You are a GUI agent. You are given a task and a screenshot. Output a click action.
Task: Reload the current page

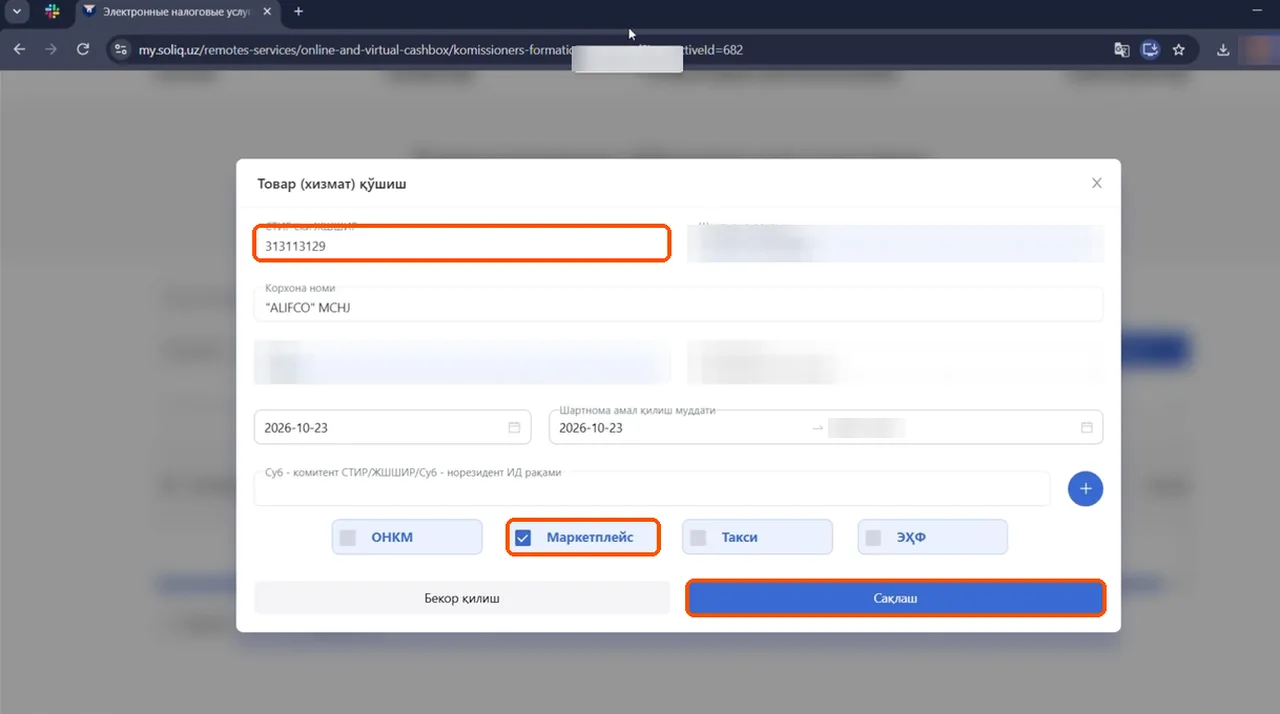(83, 49)
